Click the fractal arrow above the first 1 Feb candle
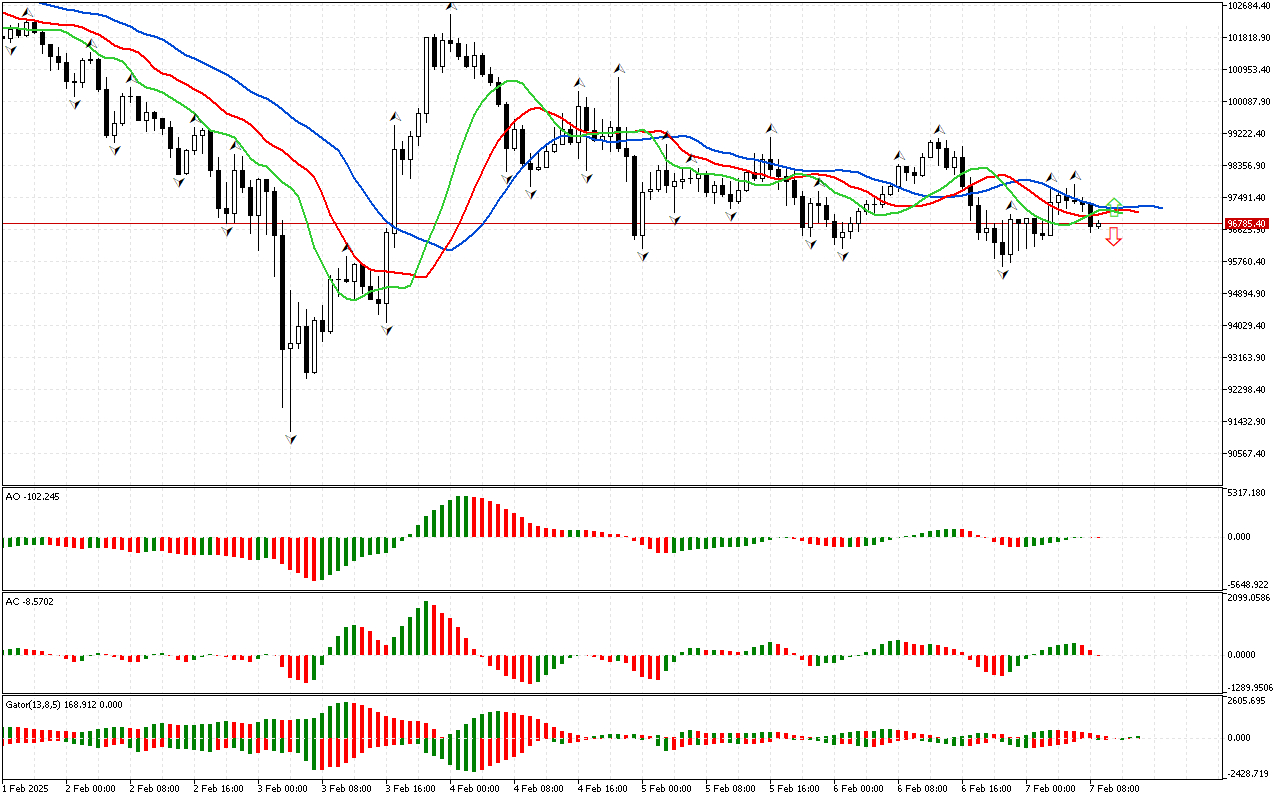This screenshot has width=1280, height=800. pyautogui.click(x=27, y=13)
